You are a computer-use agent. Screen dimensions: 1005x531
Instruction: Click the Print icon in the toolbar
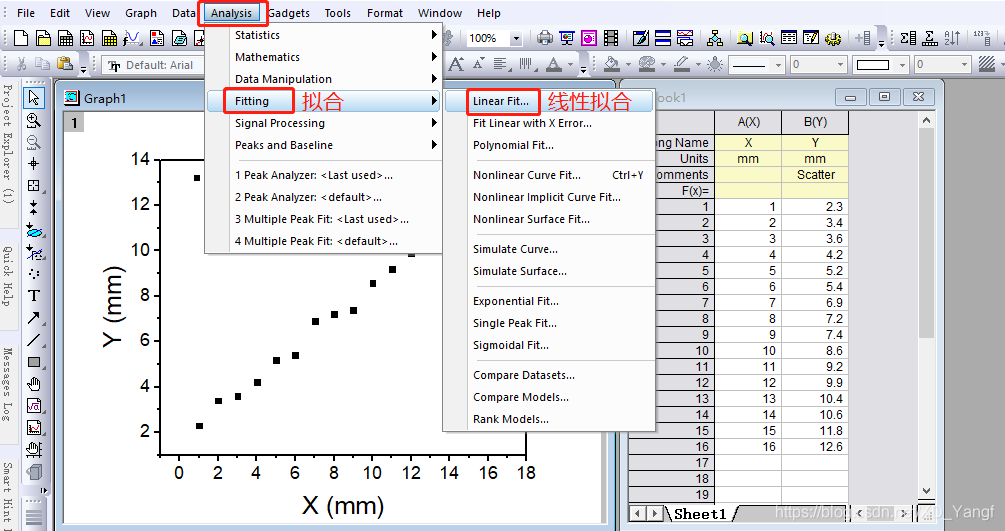point(545,38)
